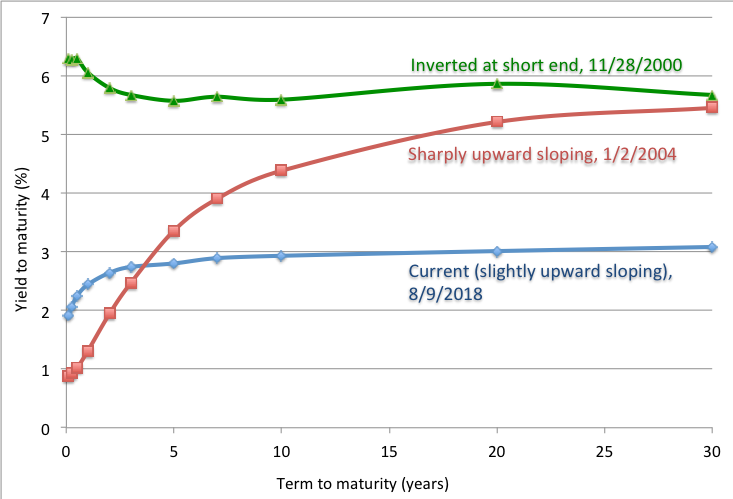This screenshot has width=733, height=499.
Task: Click the 25 tick label on the x-axis
Action: 604,445
